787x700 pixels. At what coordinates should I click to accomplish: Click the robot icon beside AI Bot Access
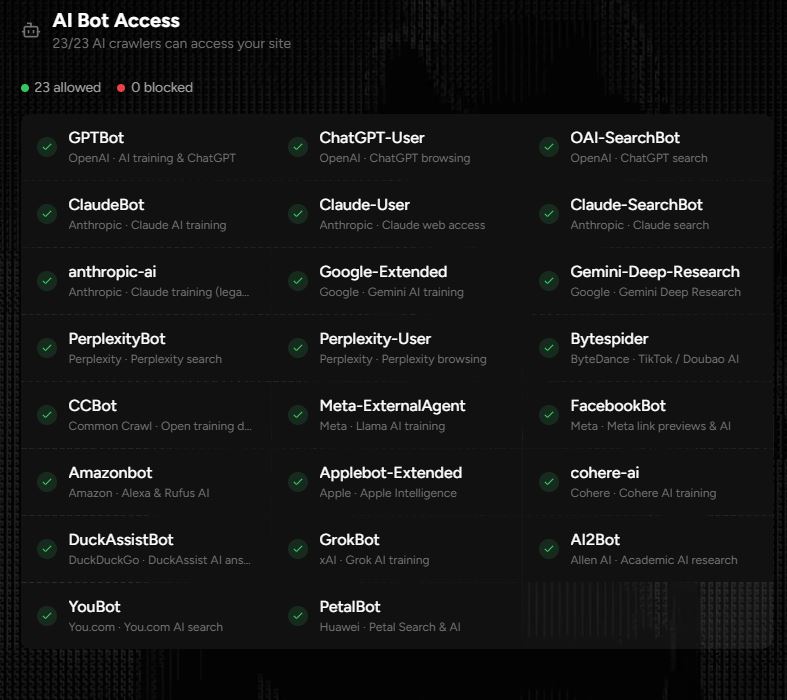click(31, 31)
